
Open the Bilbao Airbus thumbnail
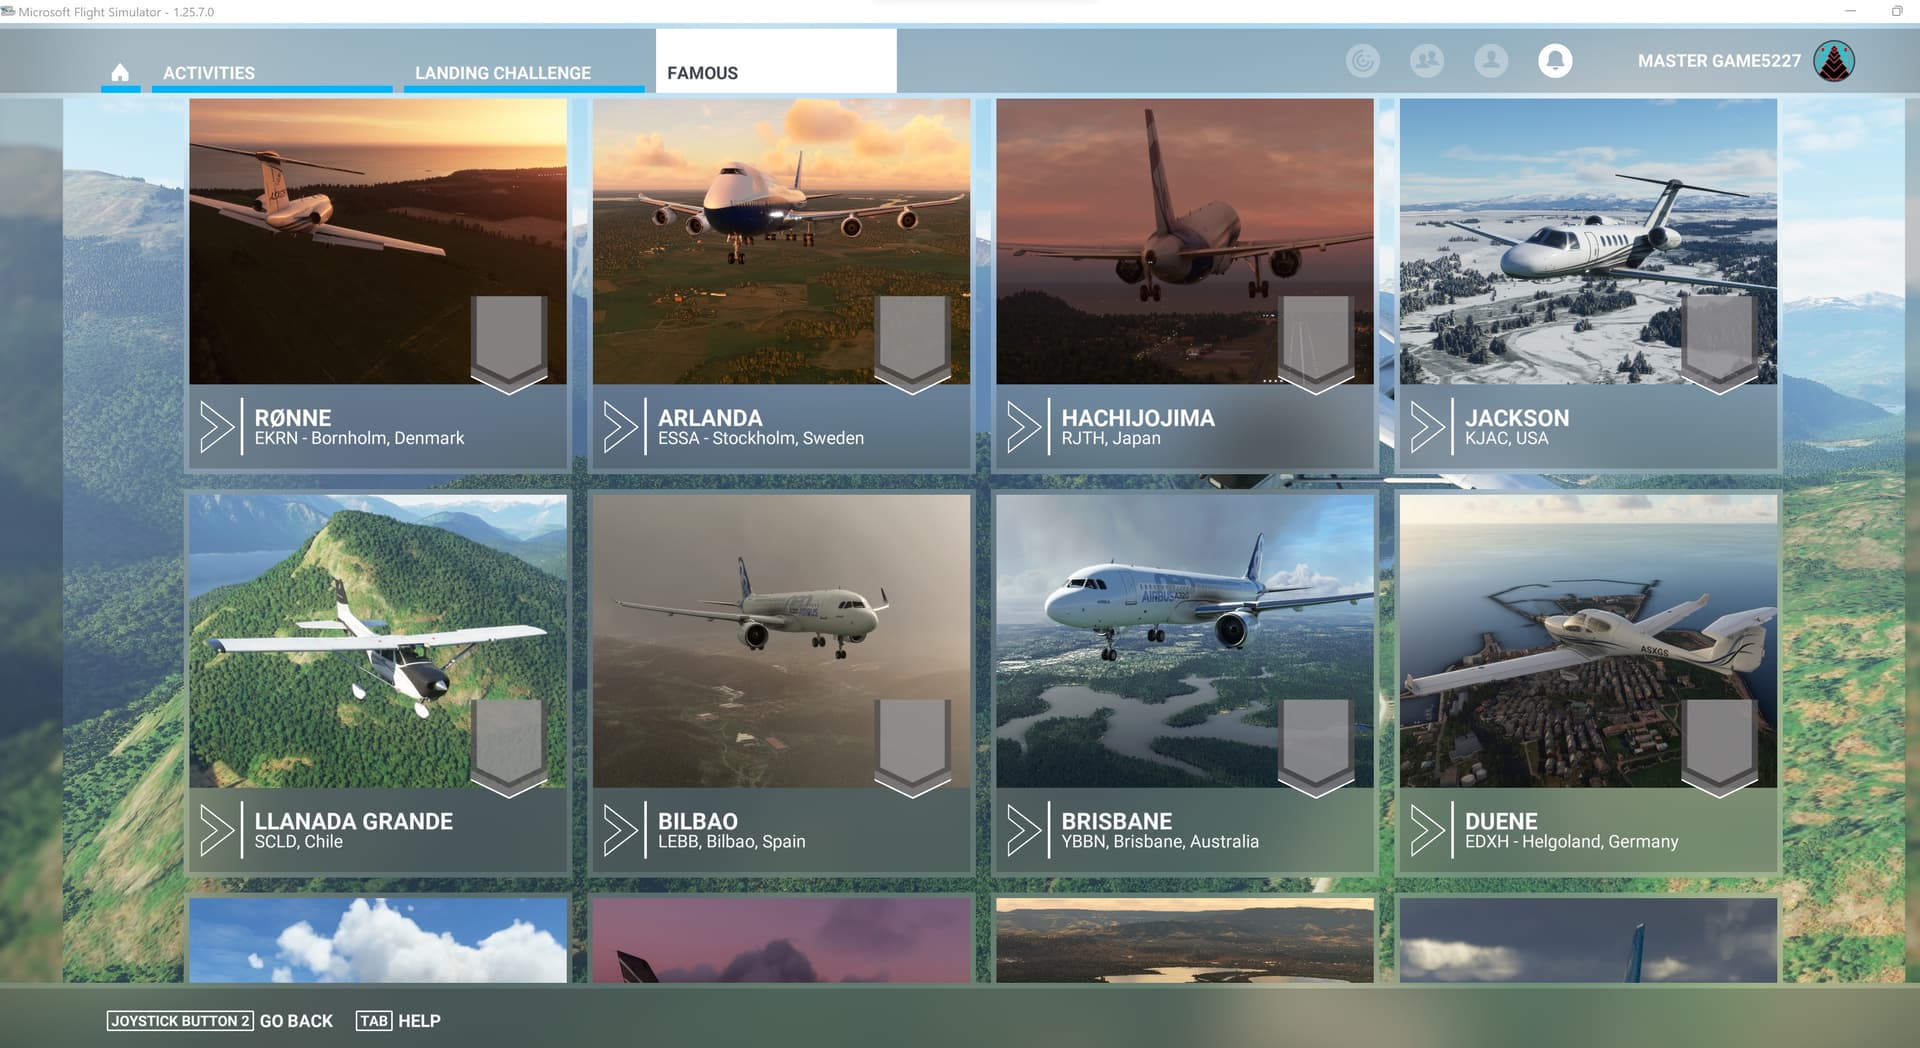click(781, 641)
